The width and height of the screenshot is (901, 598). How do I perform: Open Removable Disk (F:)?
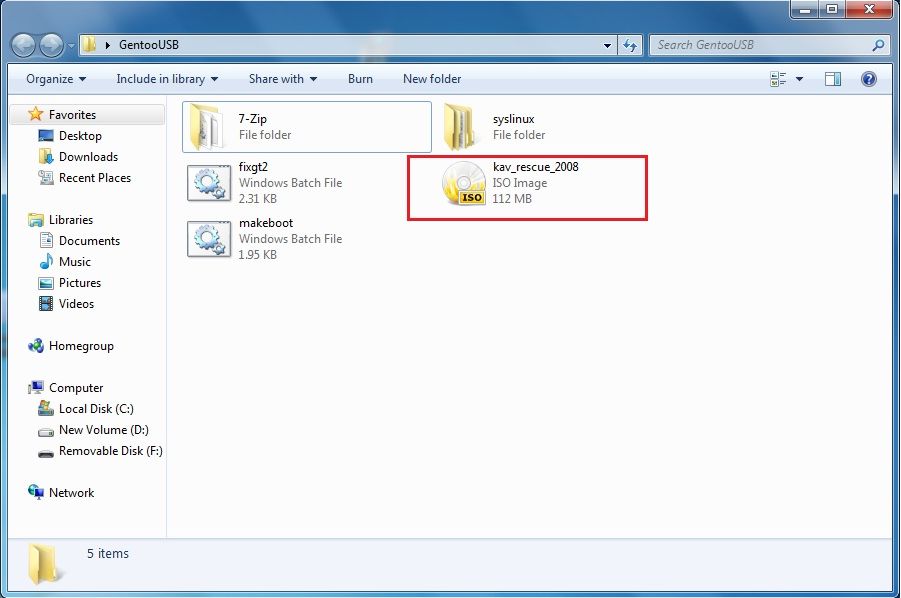click(111, 451)
